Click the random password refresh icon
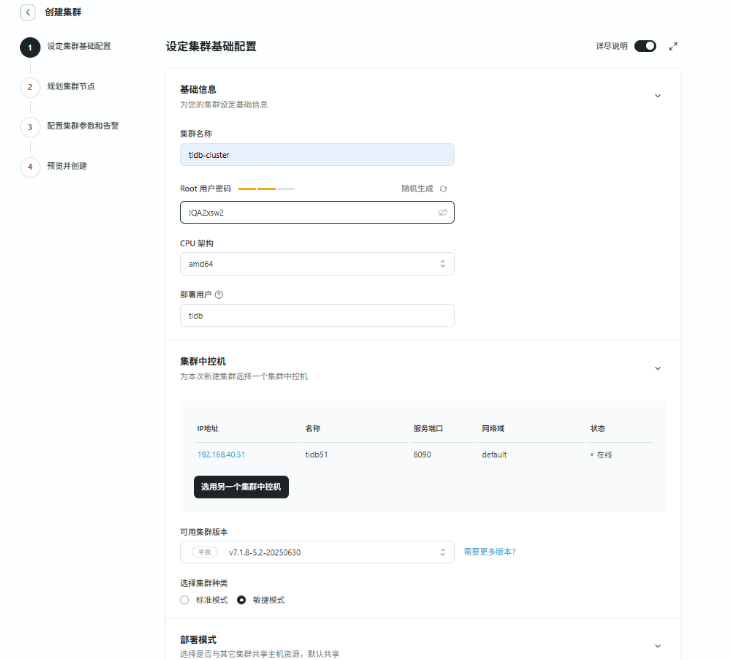 444,188
